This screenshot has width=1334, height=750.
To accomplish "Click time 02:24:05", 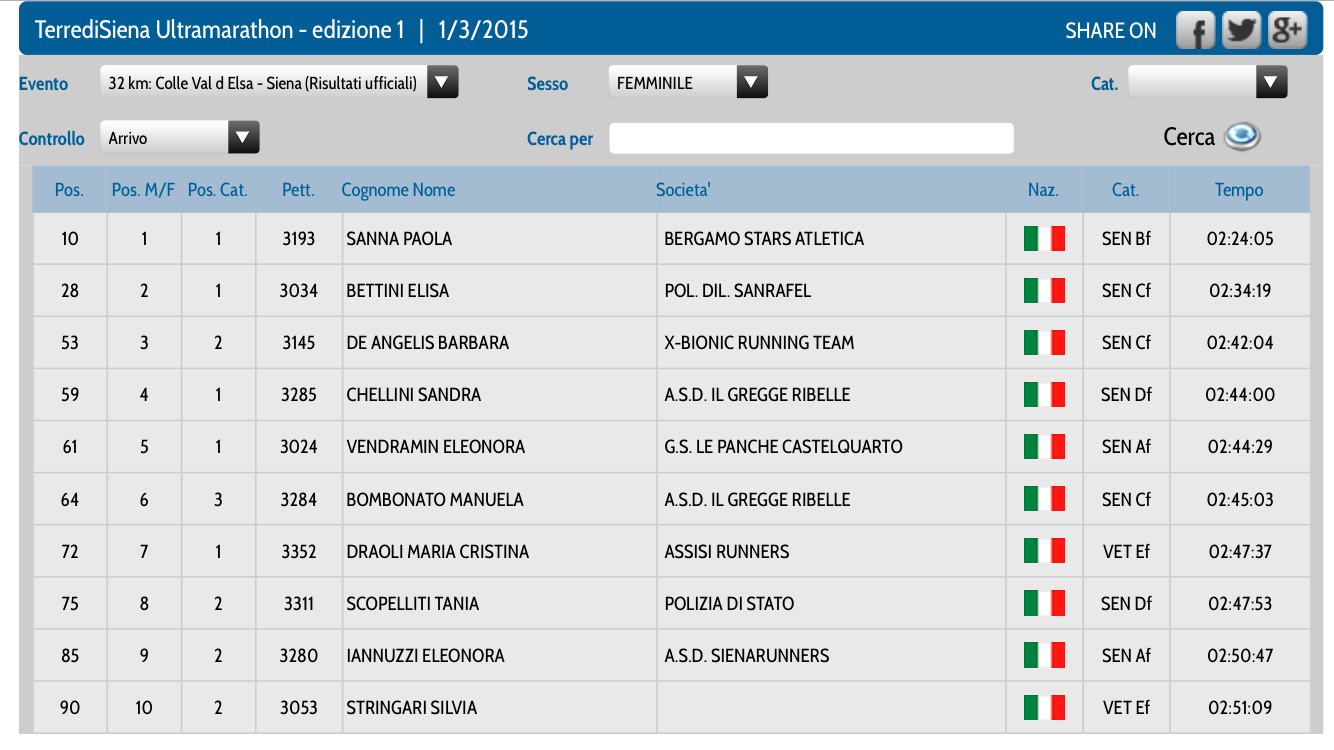I will [1240, 239].
